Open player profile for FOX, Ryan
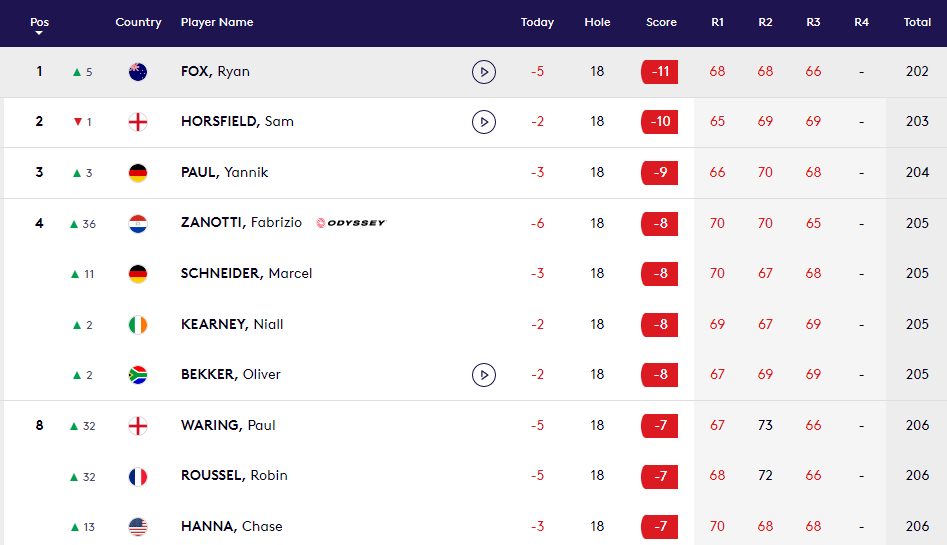Screen dimensions: 947x545 215,72
